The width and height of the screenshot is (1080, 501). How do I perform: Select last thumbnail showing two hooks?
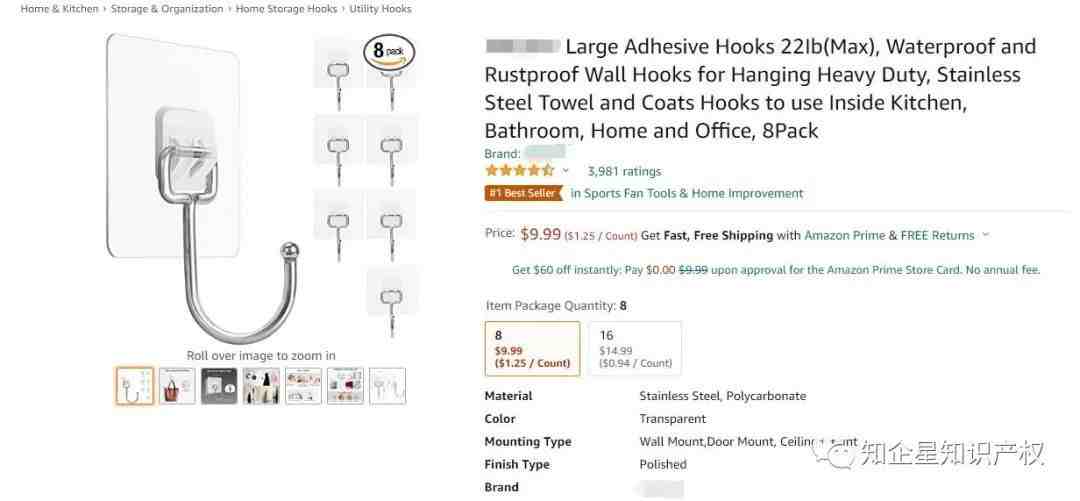[387, 385]
